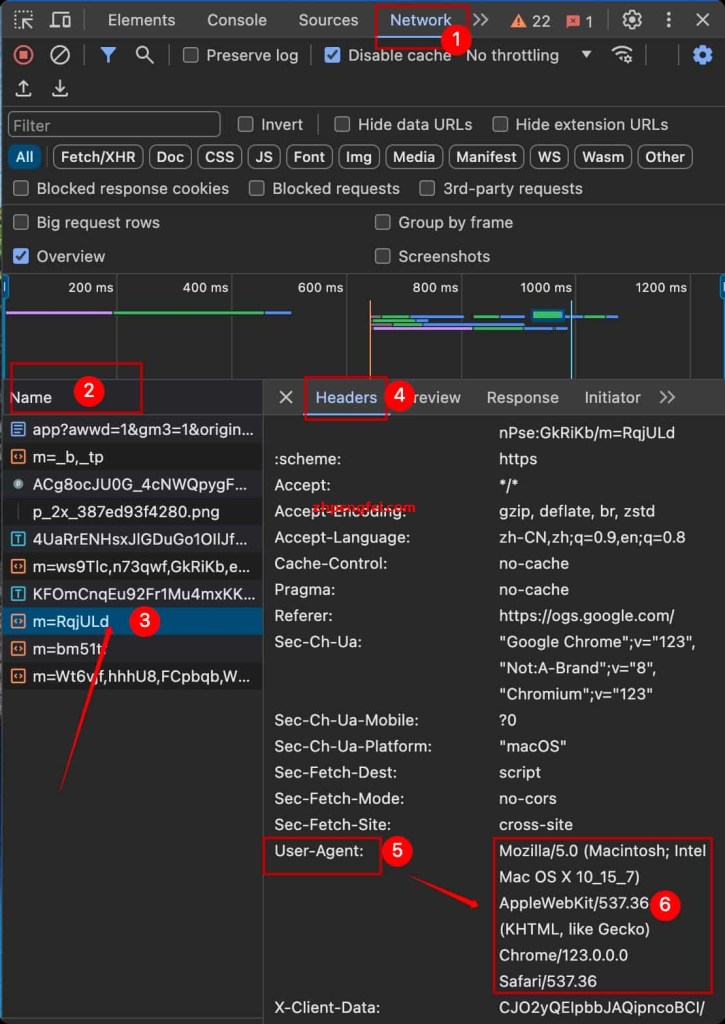This screenshot has height=1024, width=725.
Task: Open network search with magnifier icon
Action: [145, 55]
